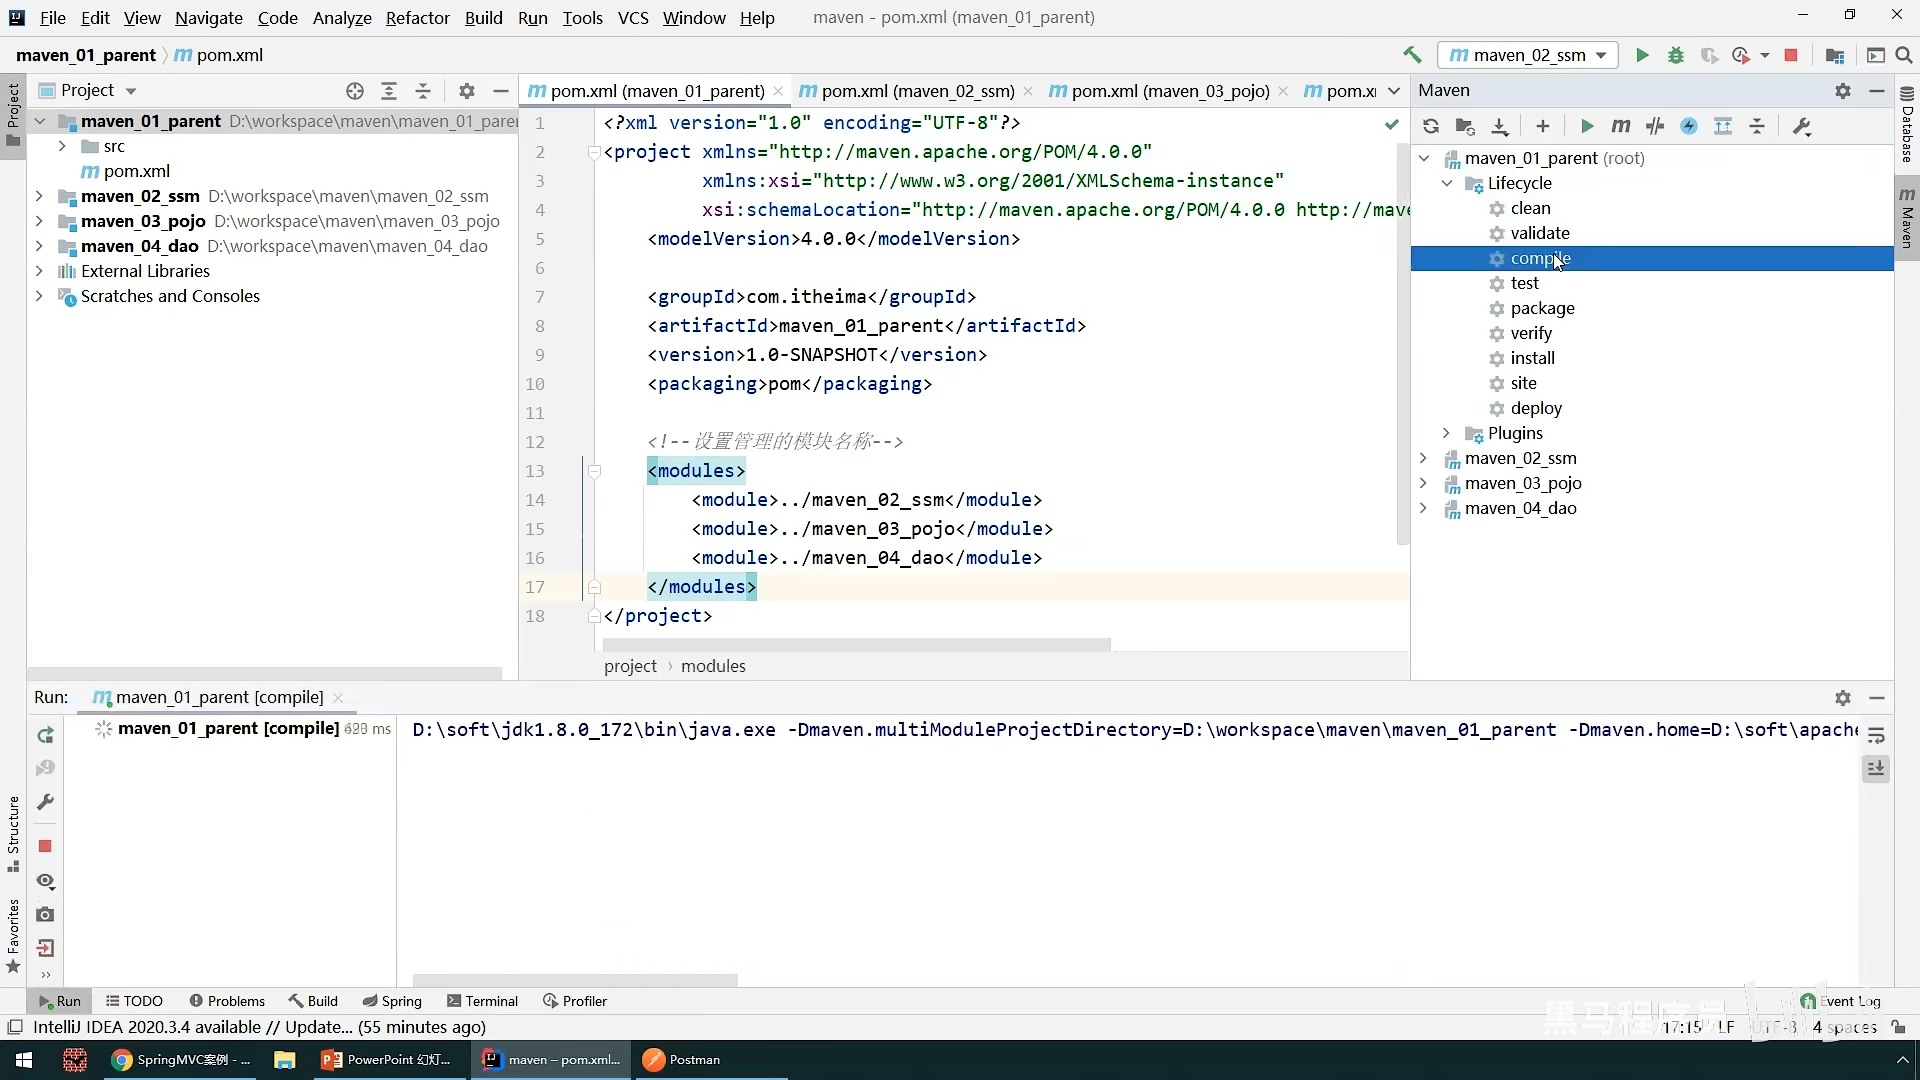This screenshot has height=1080, width=1920.
Task: Switch to pom.xml (maven_03_pojo) tab
Action: click(x=1169, y=91)
